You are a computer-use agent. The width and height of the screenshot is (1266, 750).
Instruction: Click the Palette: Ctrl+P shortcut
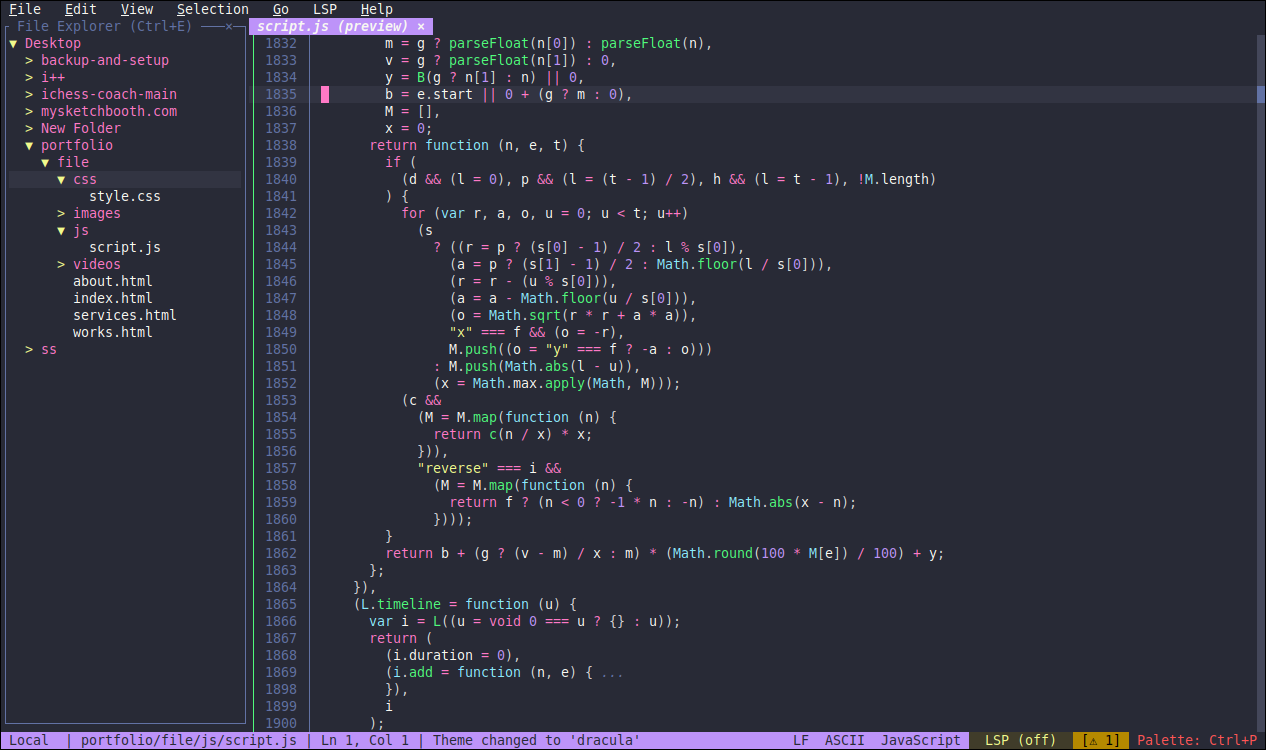[x=1197, y=741]
